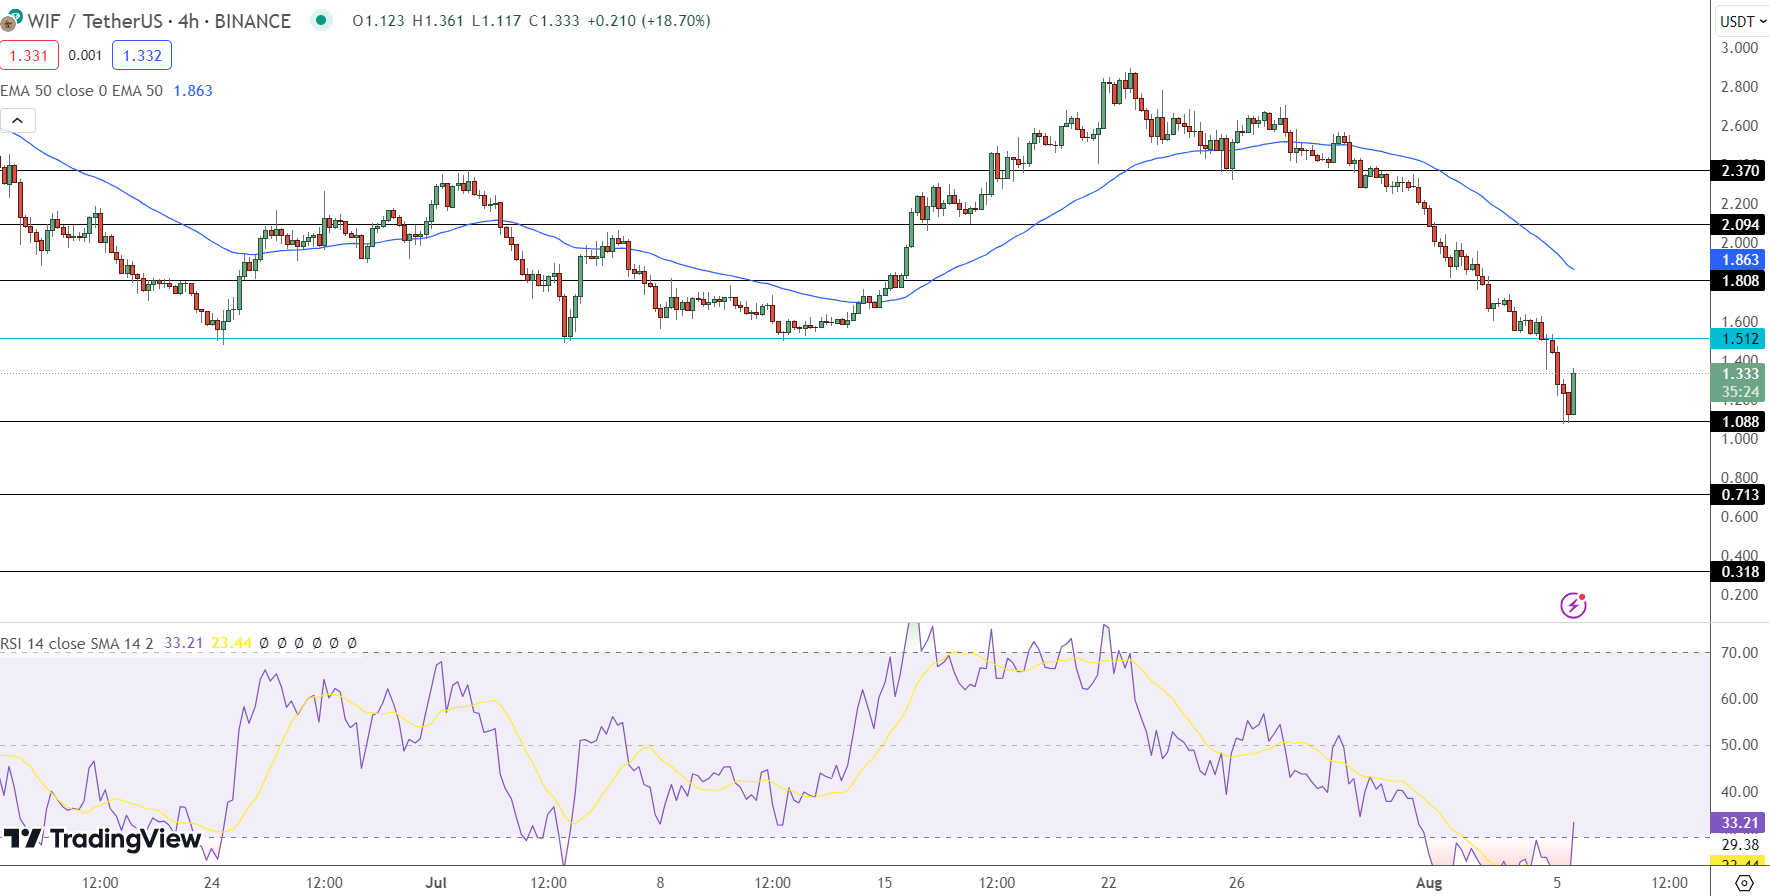Click the TradingView logo

(x=102, y=839)
